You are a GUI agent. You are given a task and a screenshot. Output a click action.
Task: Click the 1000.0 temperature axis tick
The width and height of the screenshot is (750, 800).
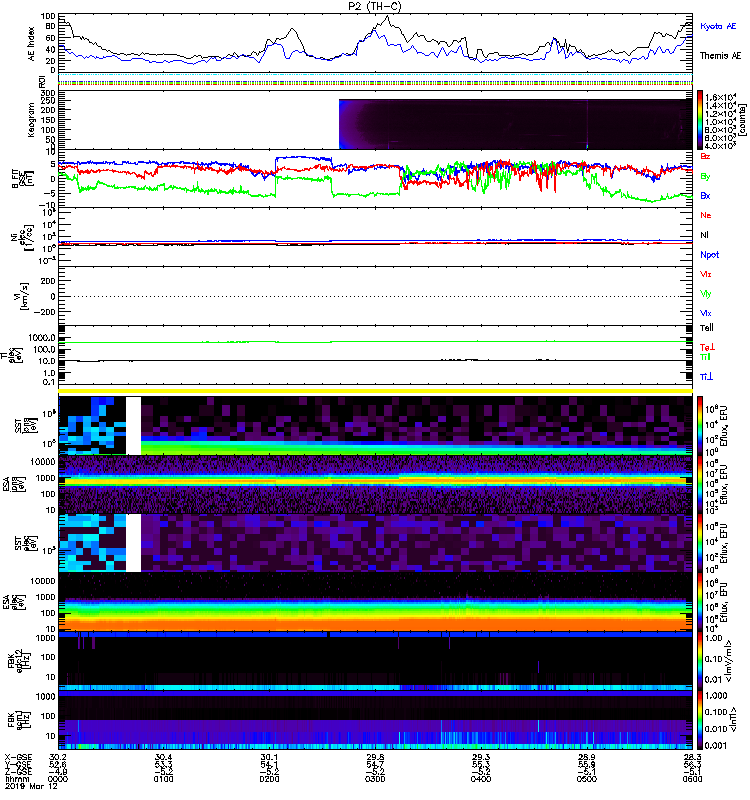pyautogui.click(x=42, y=338)
